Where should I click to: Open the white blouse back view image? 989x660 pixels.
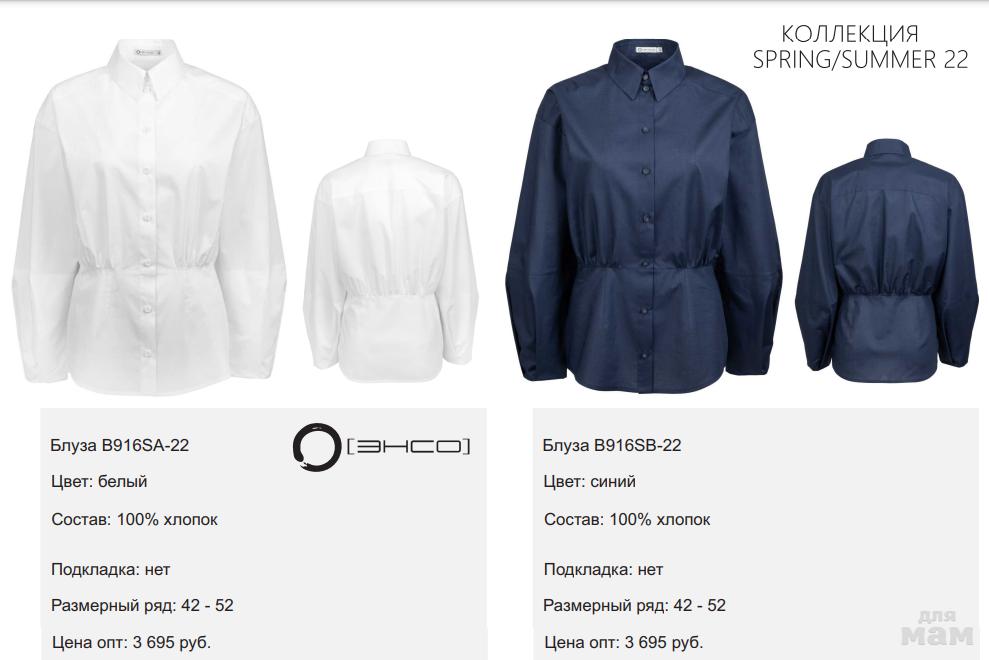pyautogui.click(x=391, y=261)
